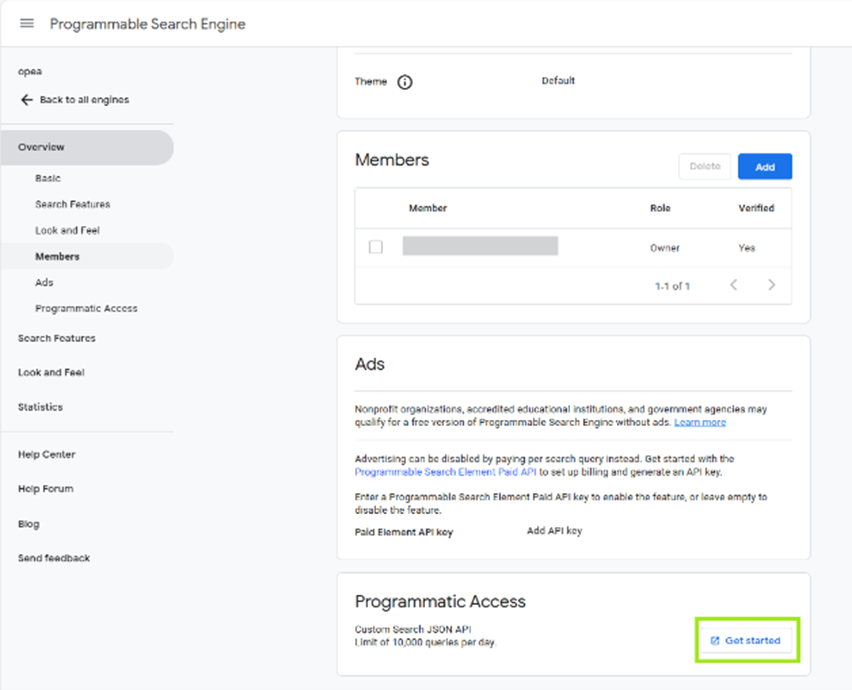Click Add API key field

click(554, 531)
